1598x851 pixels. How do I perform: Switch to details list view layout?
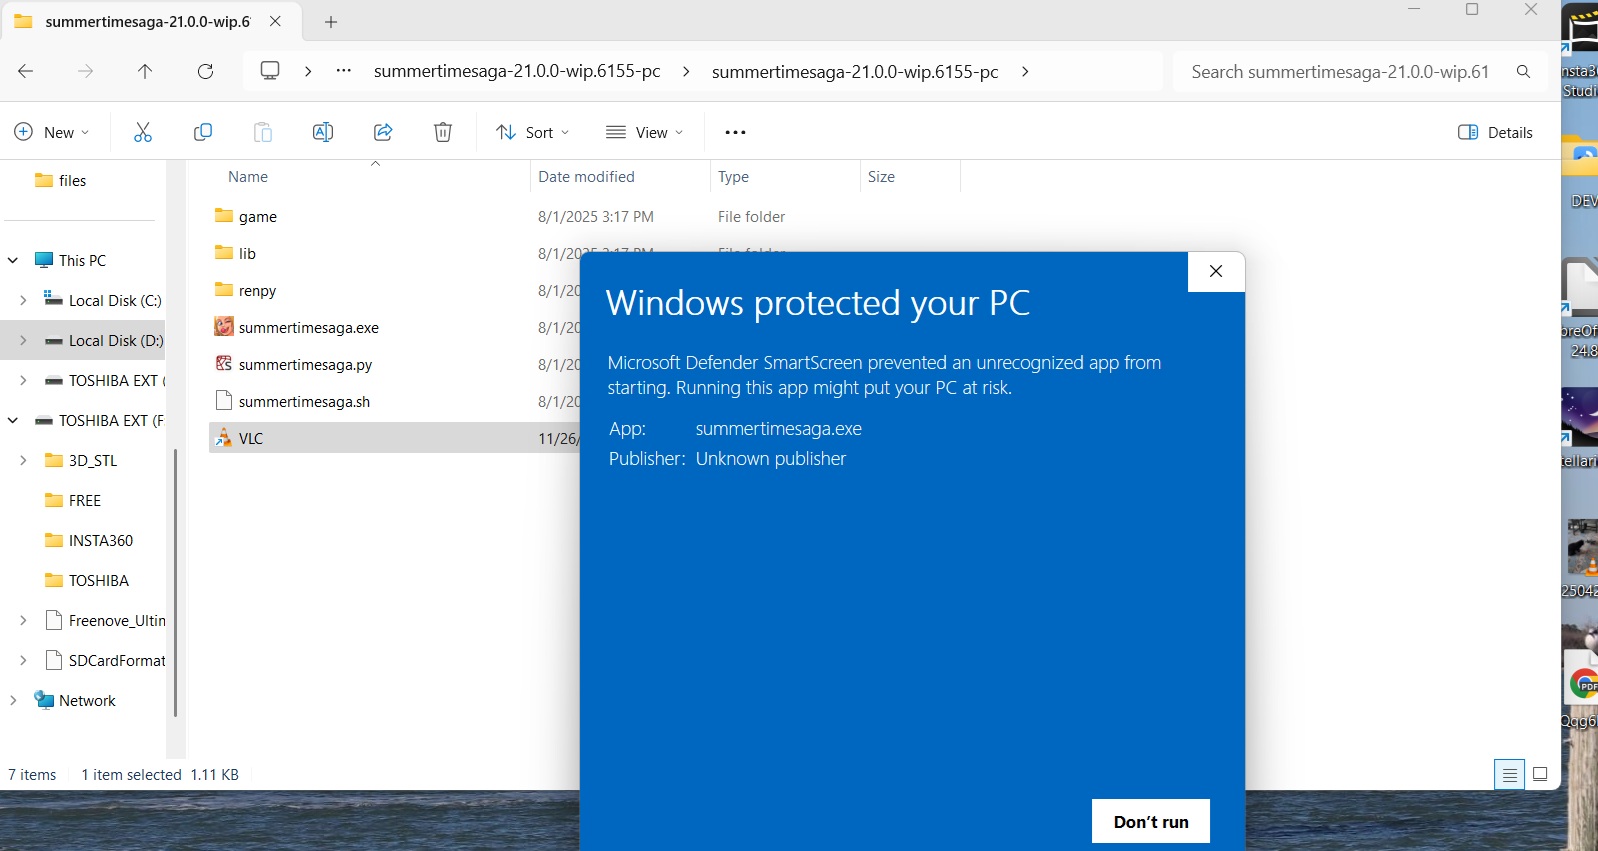1509,774
